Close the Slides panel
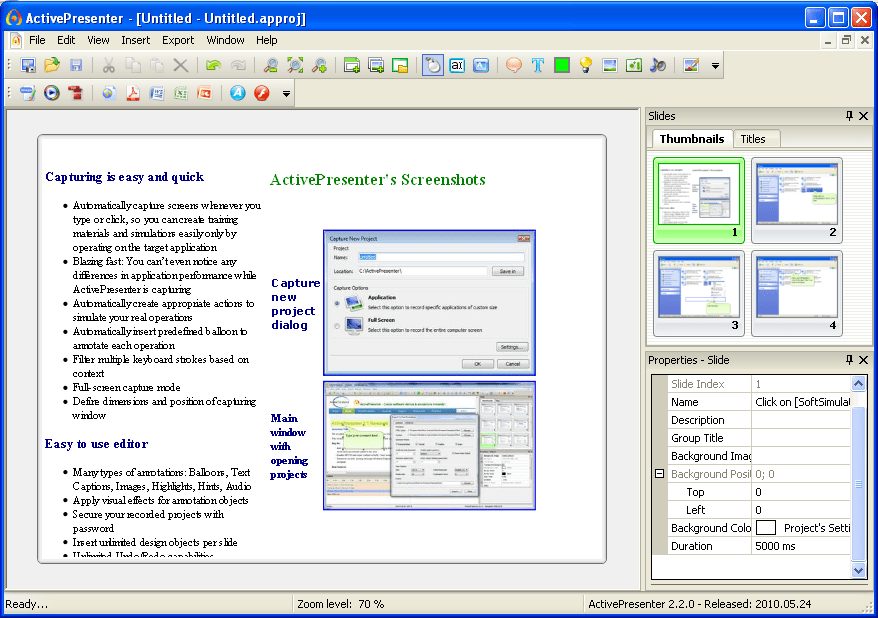Image resolution: width=878 pixels, height=618 pixels. pyautogui.click(x=863, y=116)
